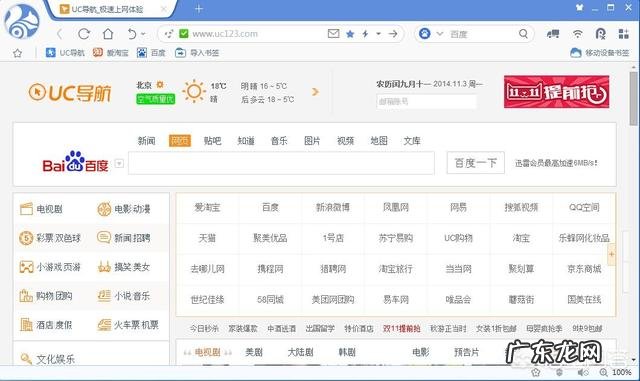Click the plus expander beside site grid

[611, 254]
